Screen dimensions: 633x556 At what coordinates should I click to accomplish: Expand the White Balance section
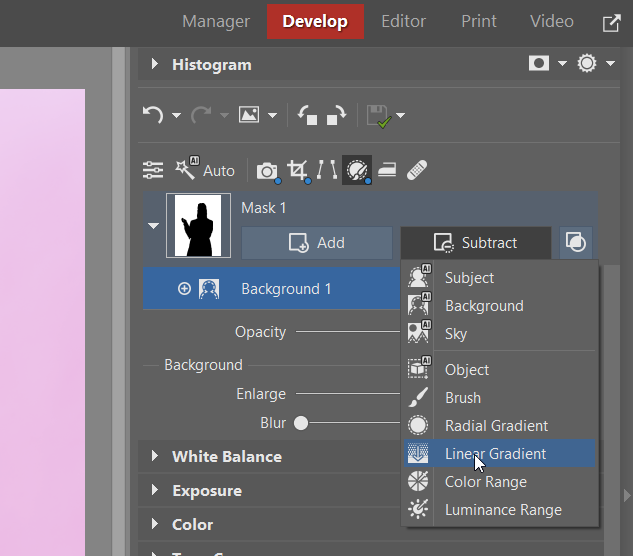pos(155,456)
